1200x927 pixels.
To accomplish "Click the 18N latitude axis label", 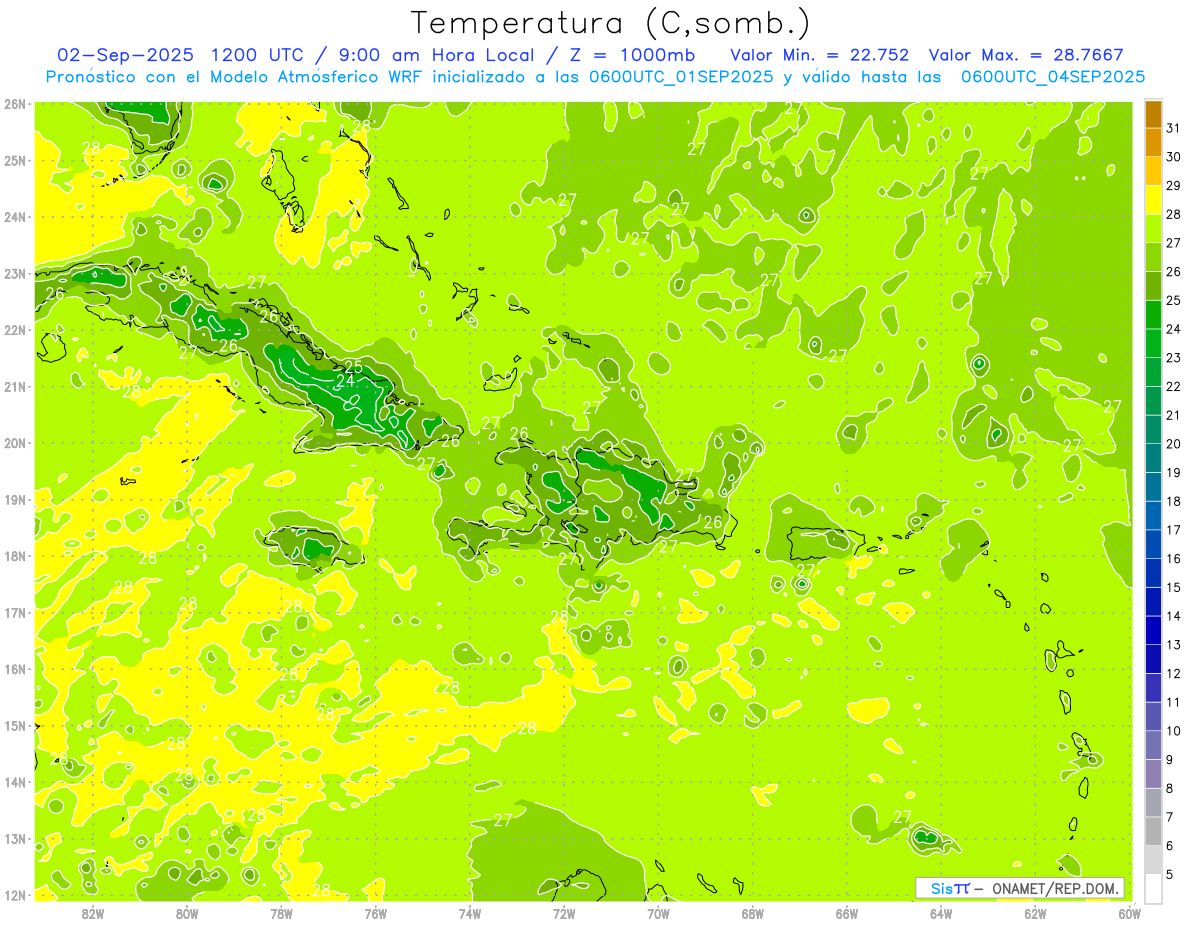I will pyautogui.click(x=14, y=556).
